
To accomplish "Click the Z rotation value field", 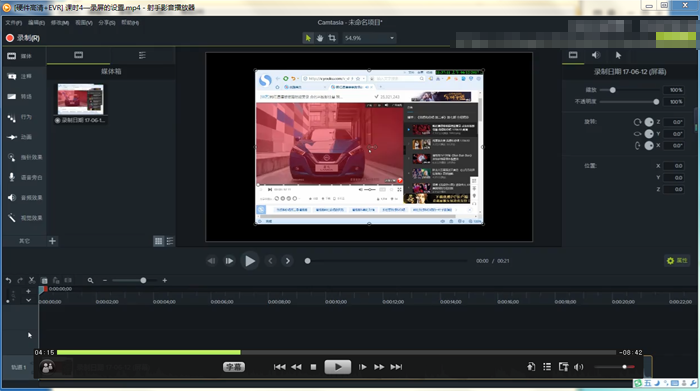I will pyautogui.click(x=674, y=122).
